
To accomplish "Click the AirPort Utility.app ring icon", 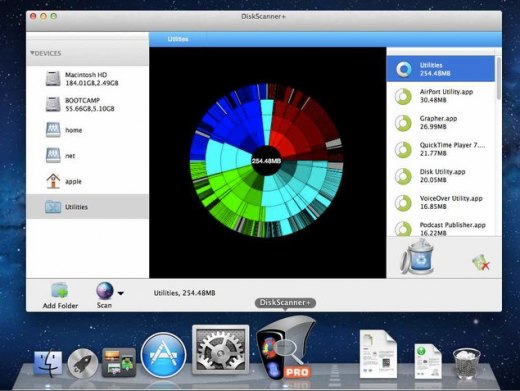I will 403,96.
